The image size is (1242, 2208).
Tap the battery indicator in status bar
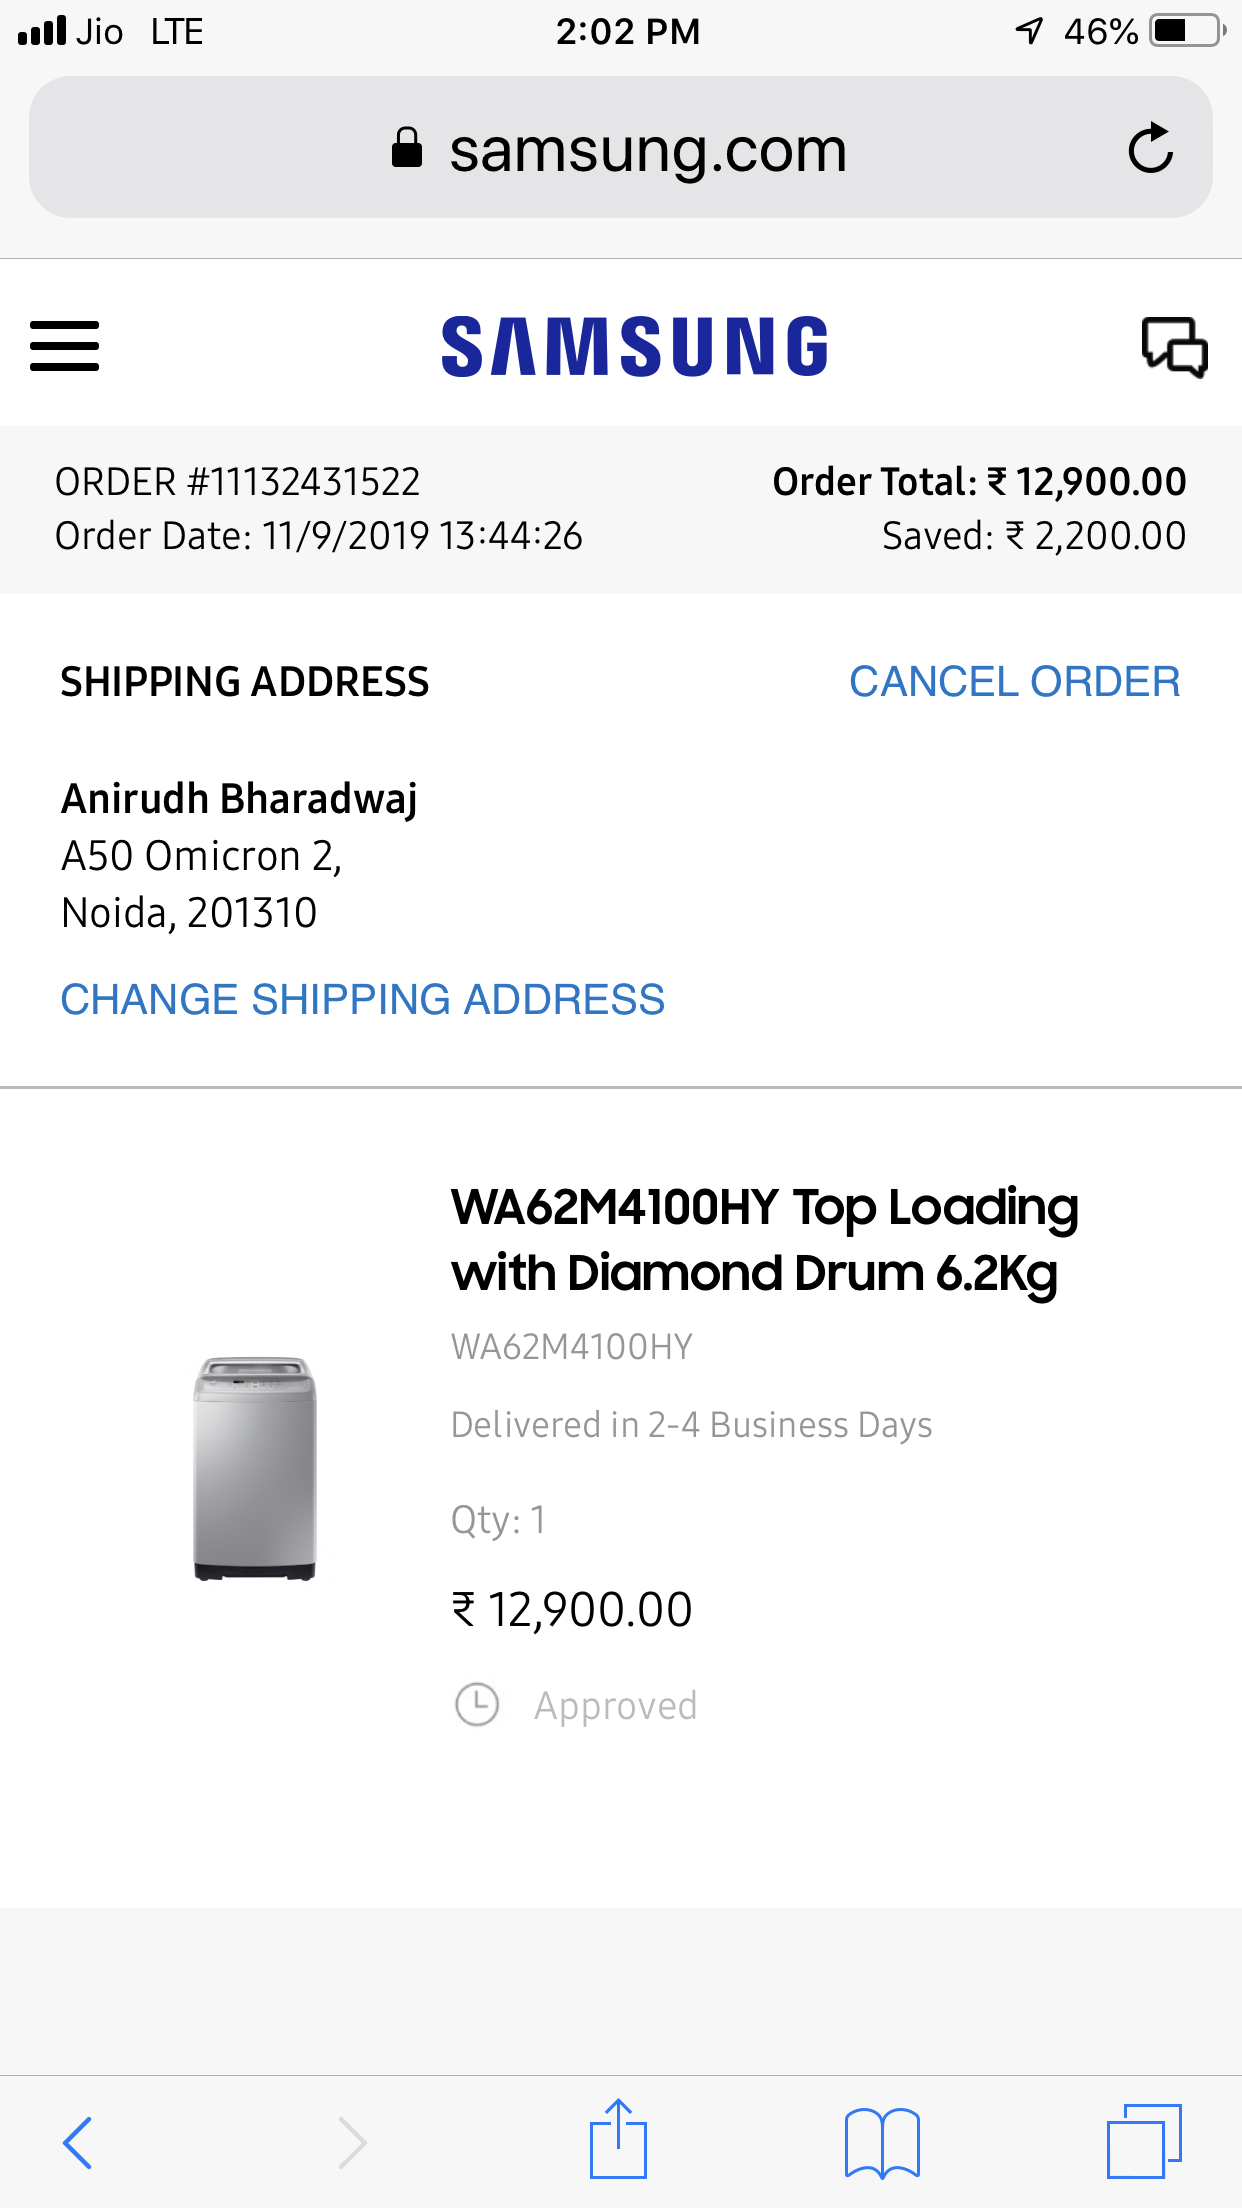(1187, 31)
